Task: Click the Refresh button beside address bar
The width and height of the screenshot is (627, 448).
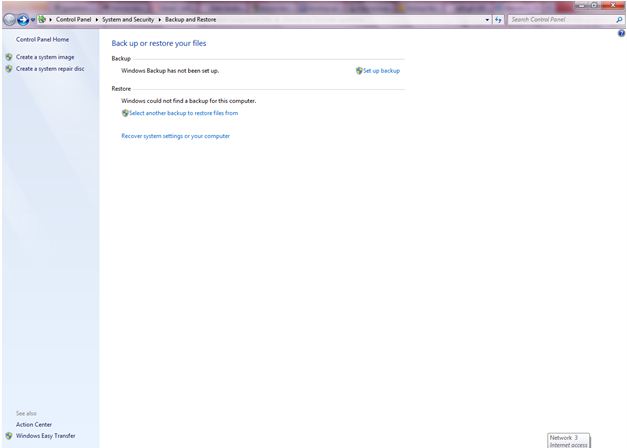Action: [x=498, y=20]
